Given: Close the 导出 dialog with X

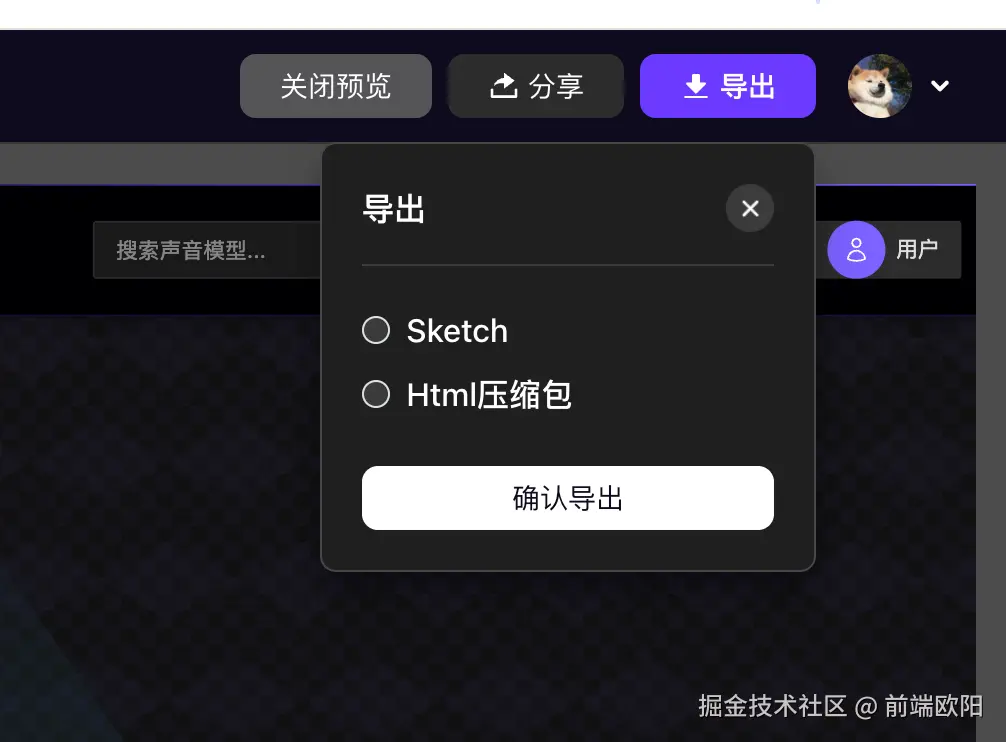Looking at the screenshot, I should (x=749, y=208).
